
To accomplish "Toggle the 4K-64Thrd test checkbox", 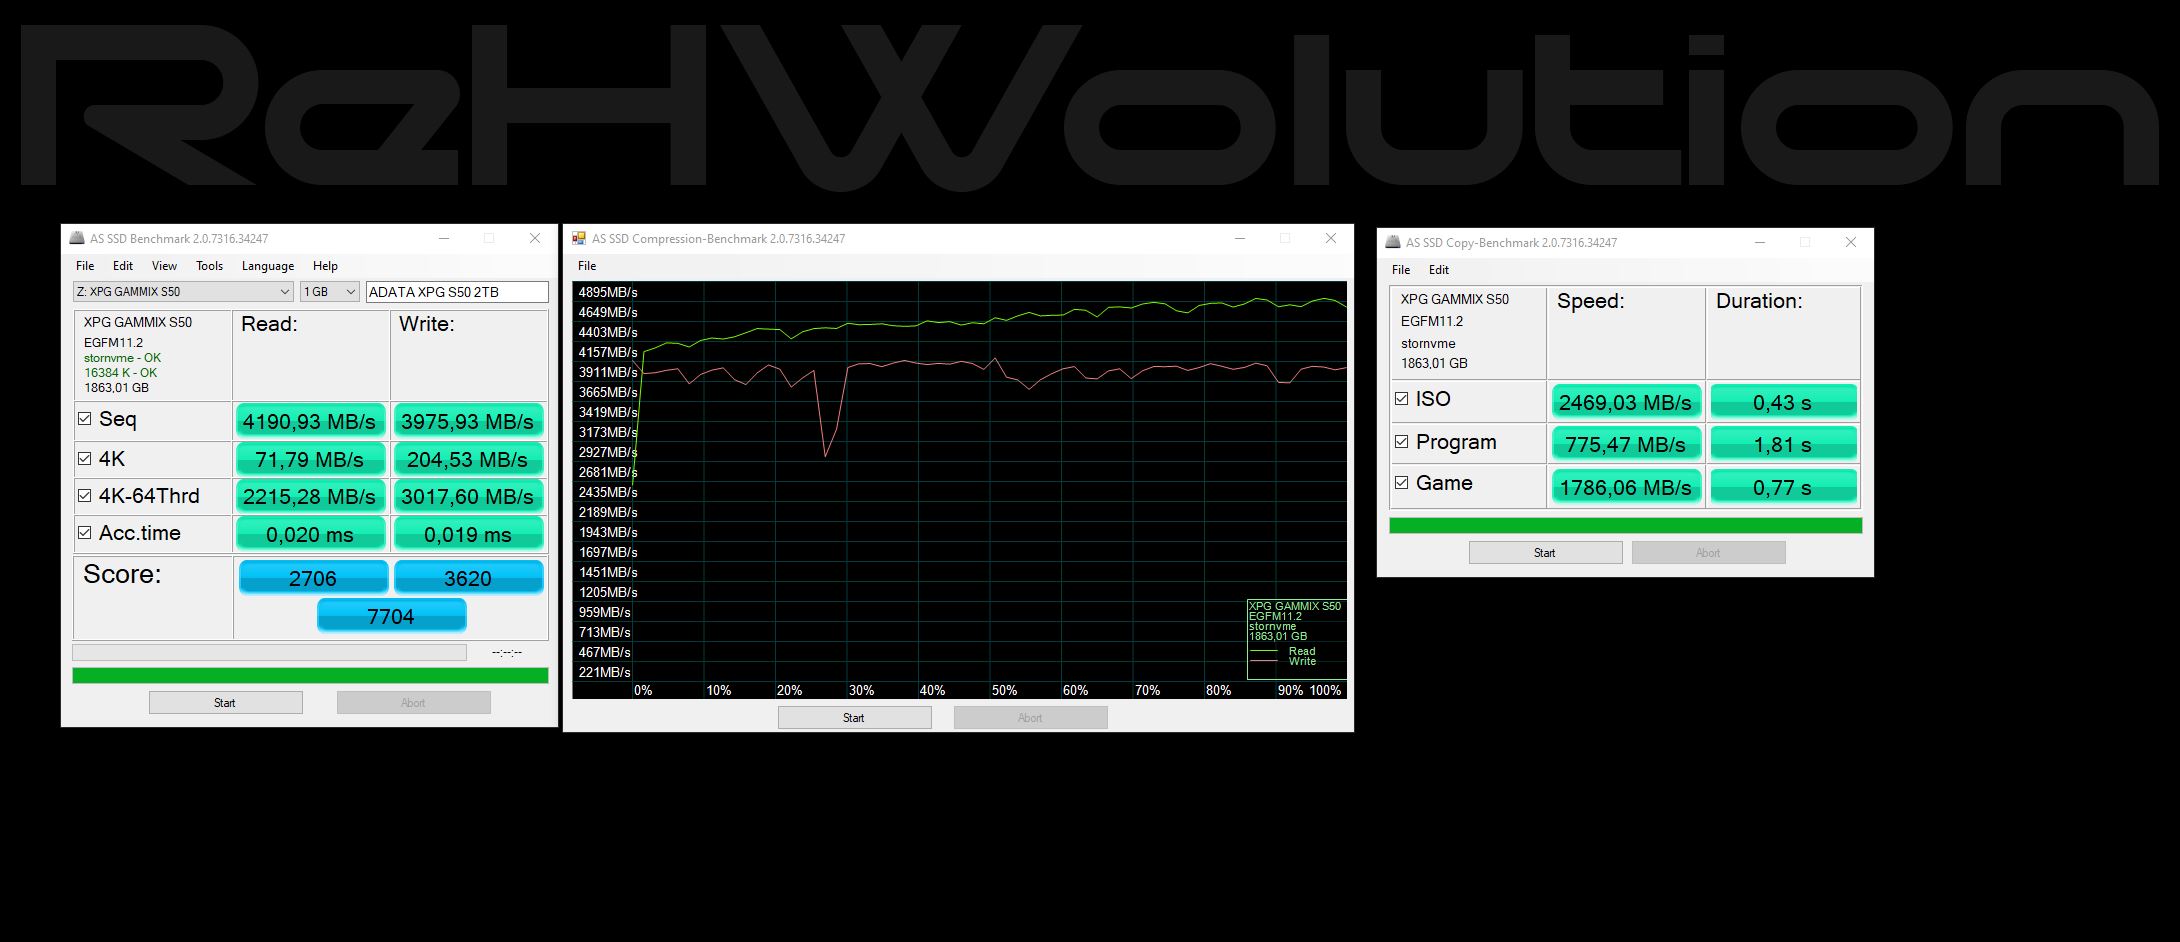I will [x=85, y=495].
